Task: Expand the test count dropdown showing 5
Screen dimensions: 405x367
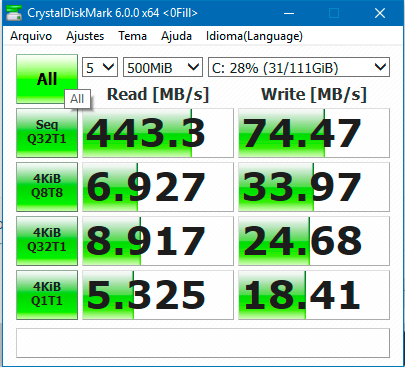Action: [100, 68]
